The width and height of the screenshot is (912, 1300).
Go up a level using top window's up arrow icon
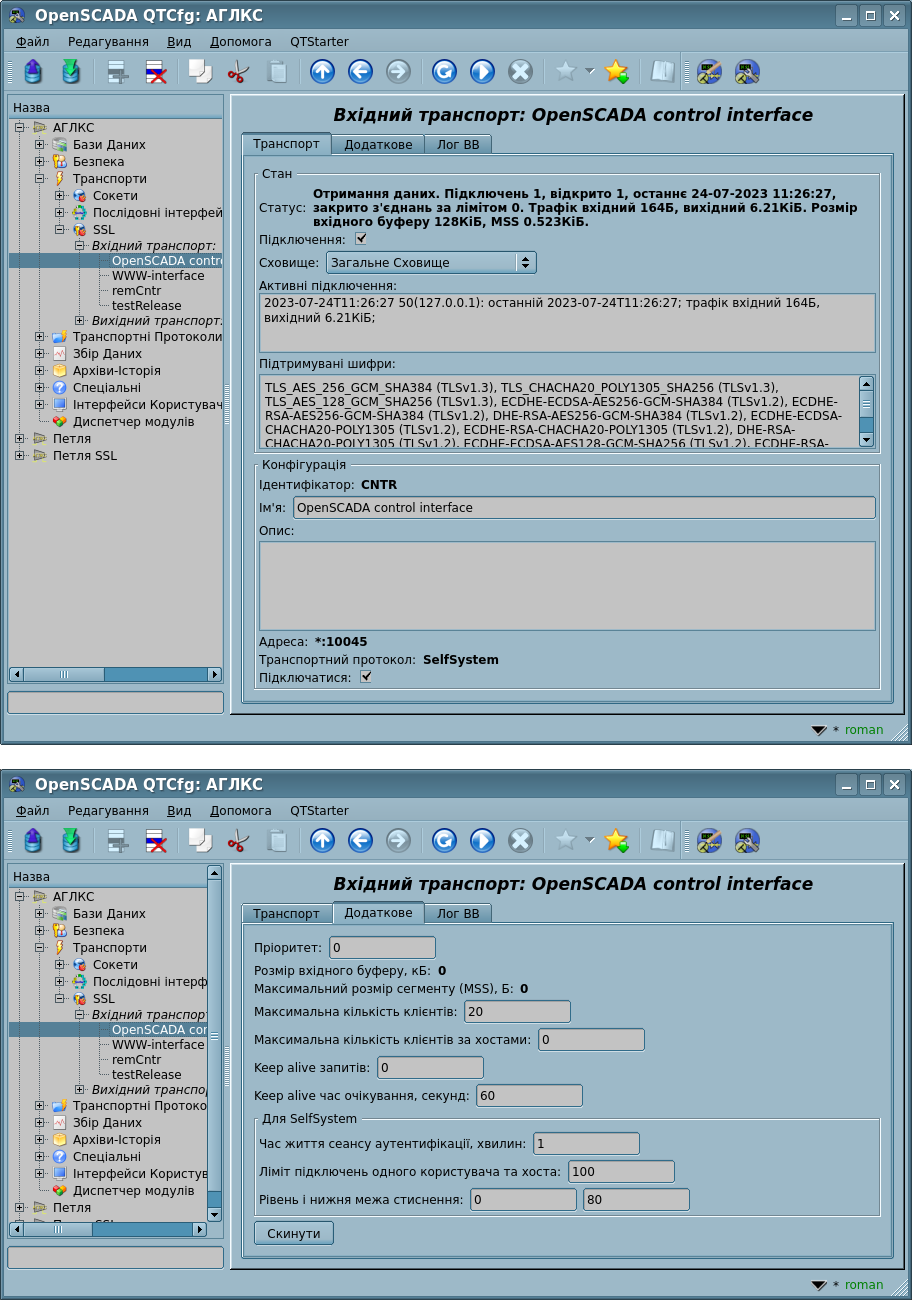pos(322,71)
